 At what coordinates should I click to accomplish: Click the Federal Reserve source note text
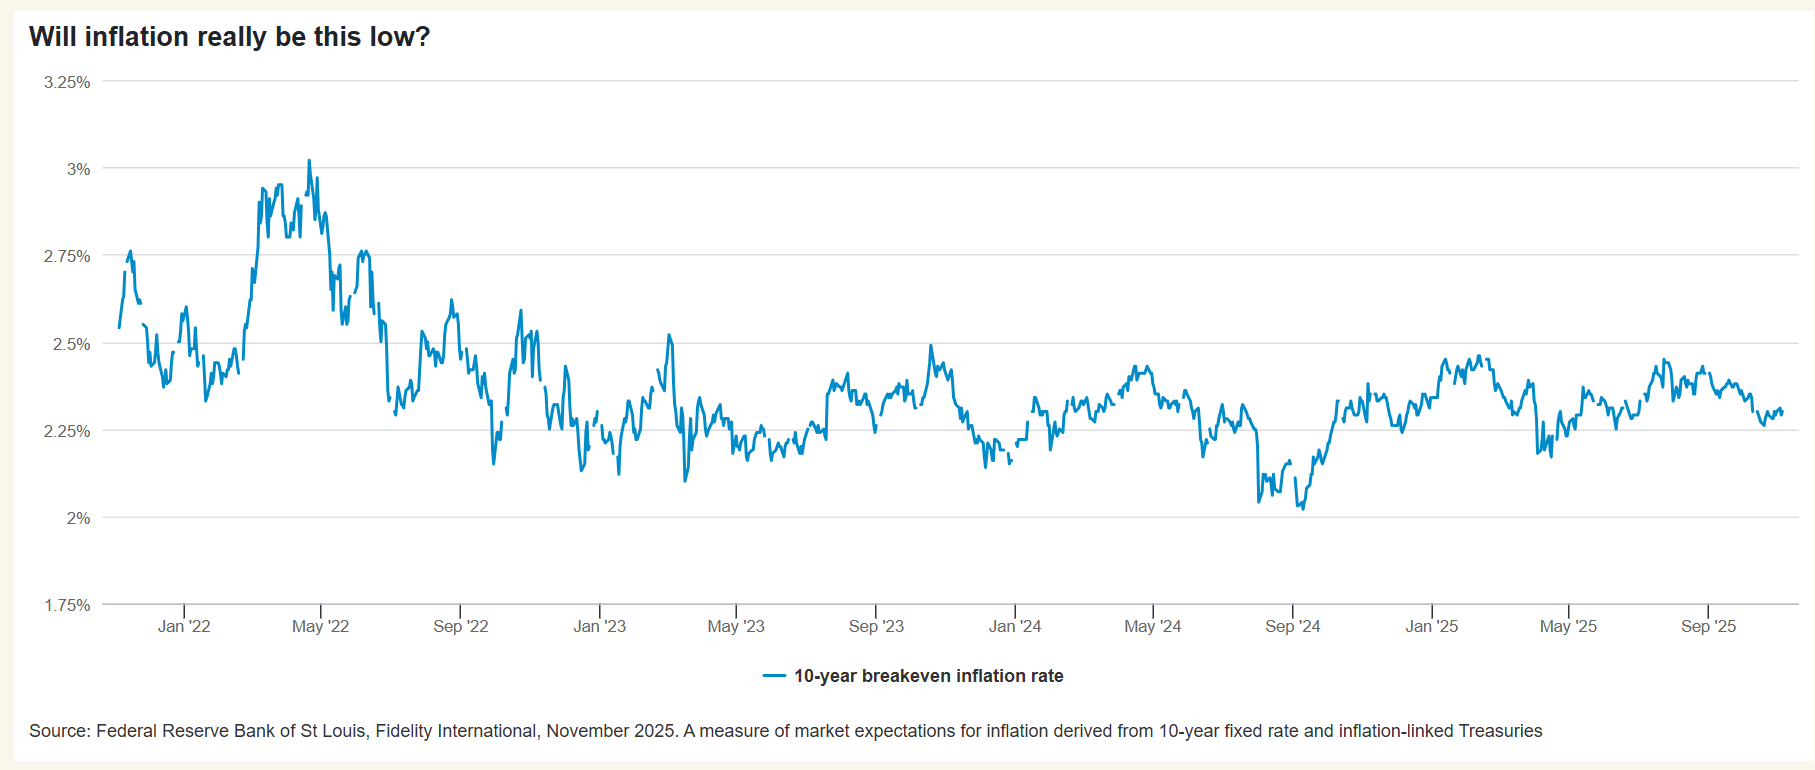[x=785, y=731]
